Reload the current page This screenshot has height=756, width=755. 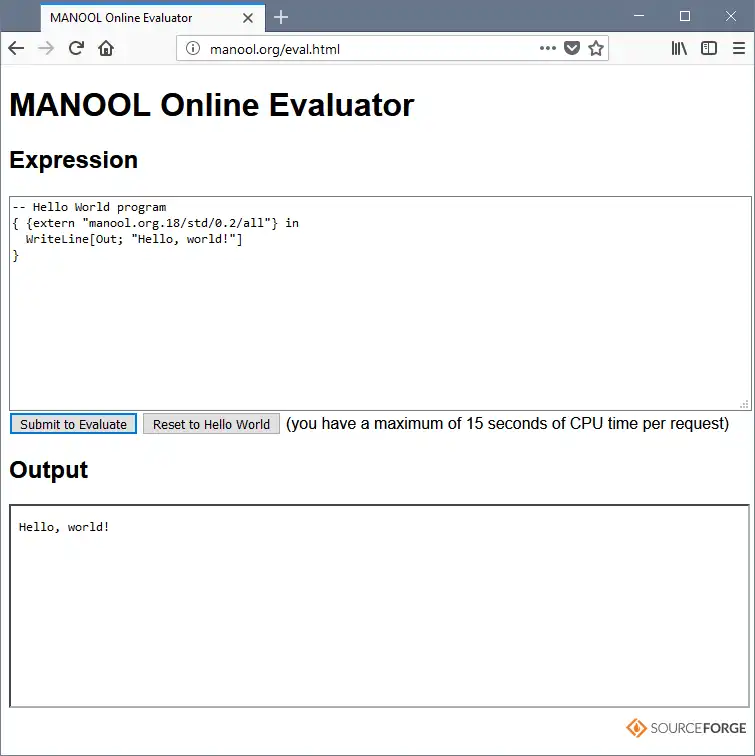[76, 48]
